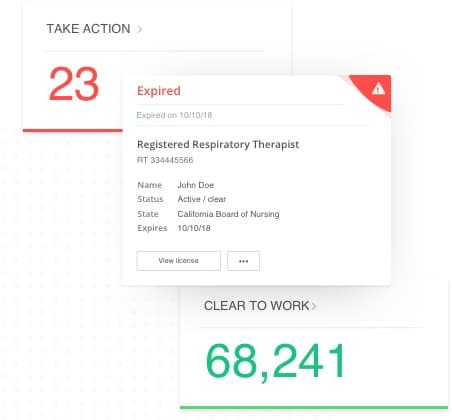The image size is (452, 420).
Task: Expand the TAKE ACTION chevron arrow
Action: pos(140,29)
